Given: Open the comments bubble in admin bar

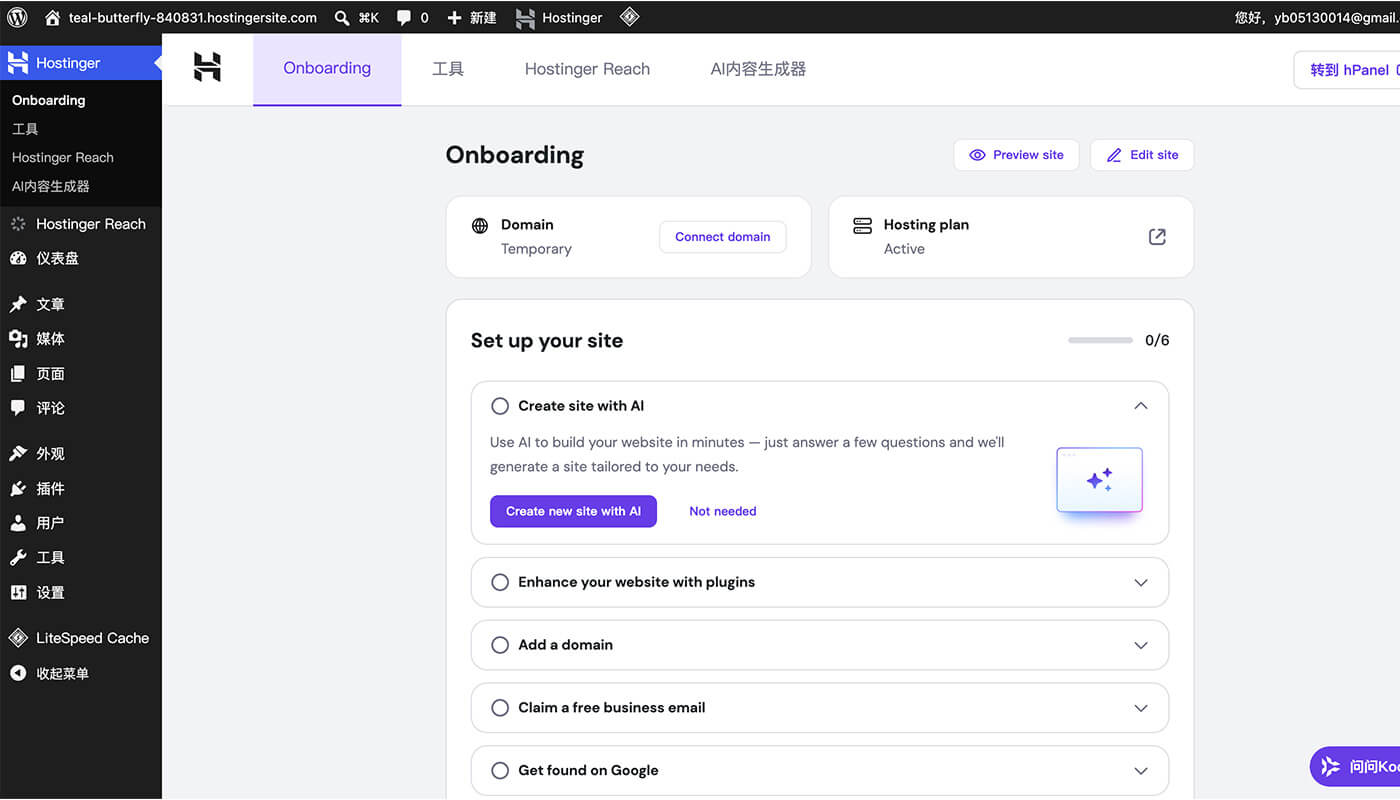Looking at the screenshot, I should 404,17.
